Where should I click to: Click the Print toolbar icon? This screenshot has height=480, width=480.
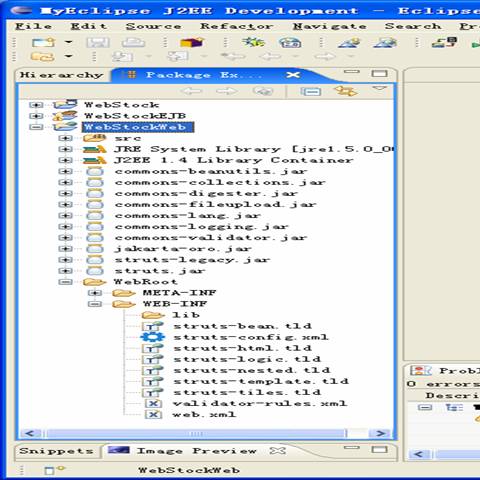tap(133, 42)
